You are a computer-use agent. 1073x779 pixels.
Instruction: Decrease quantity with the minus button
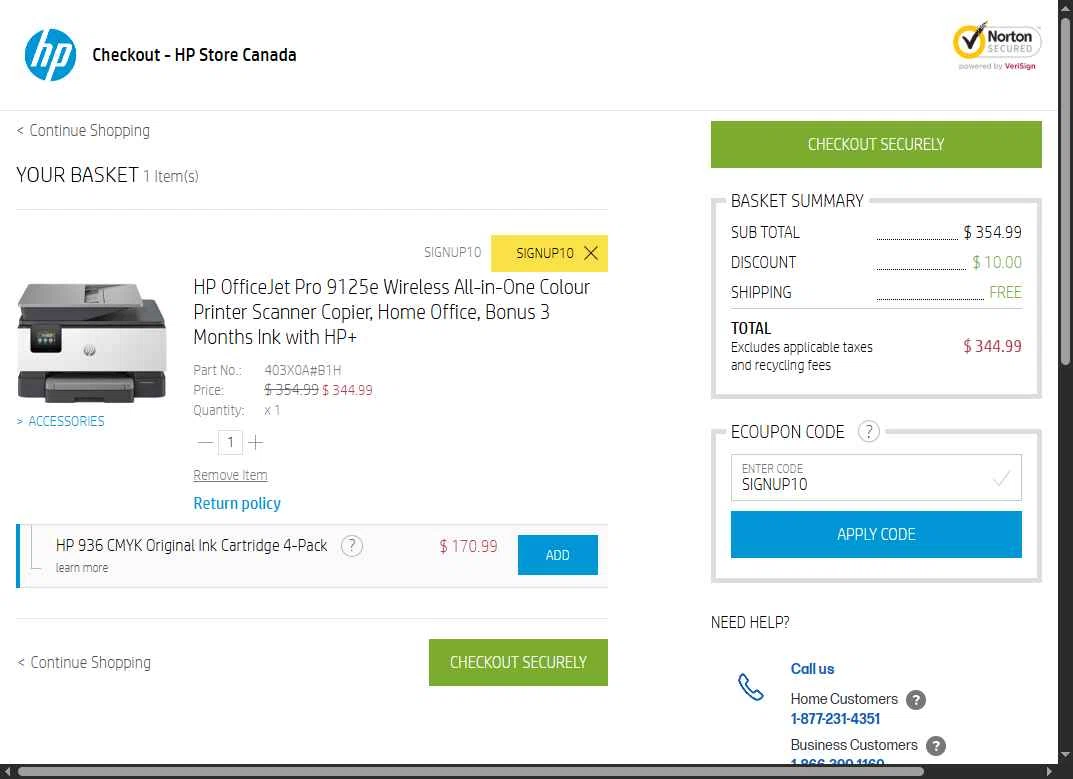[205, 443]
